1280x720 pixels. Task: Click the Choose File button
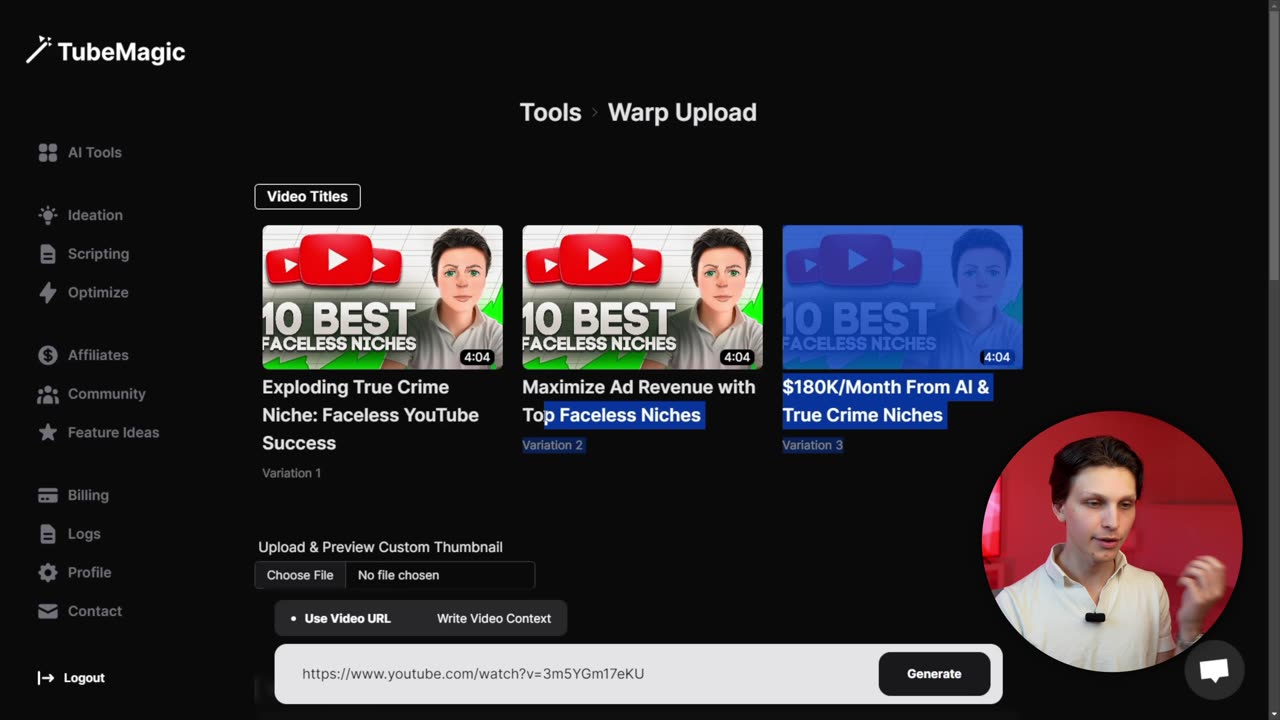click(300, 575)
